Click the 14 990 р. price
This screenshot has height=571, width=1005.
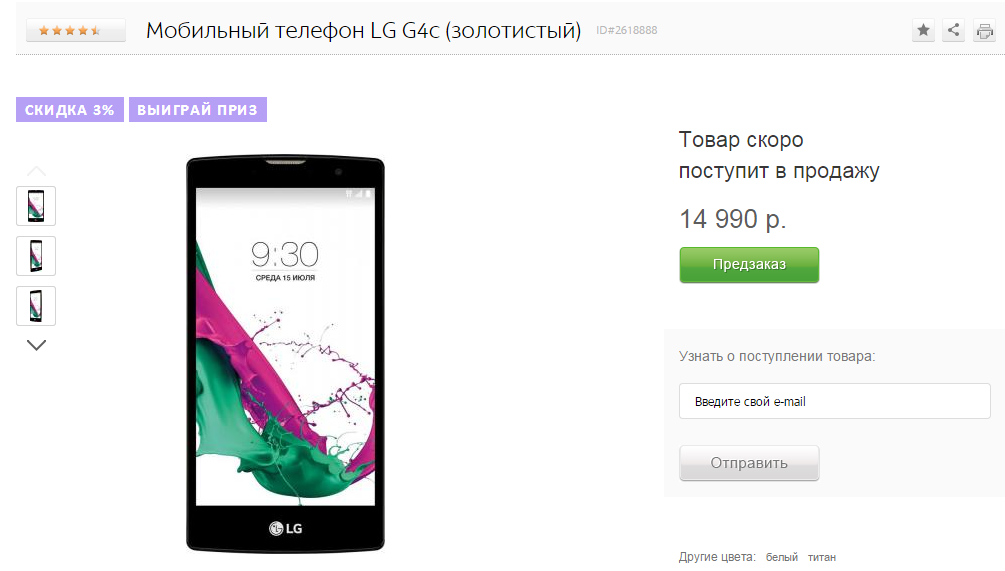tap(733, 219)
